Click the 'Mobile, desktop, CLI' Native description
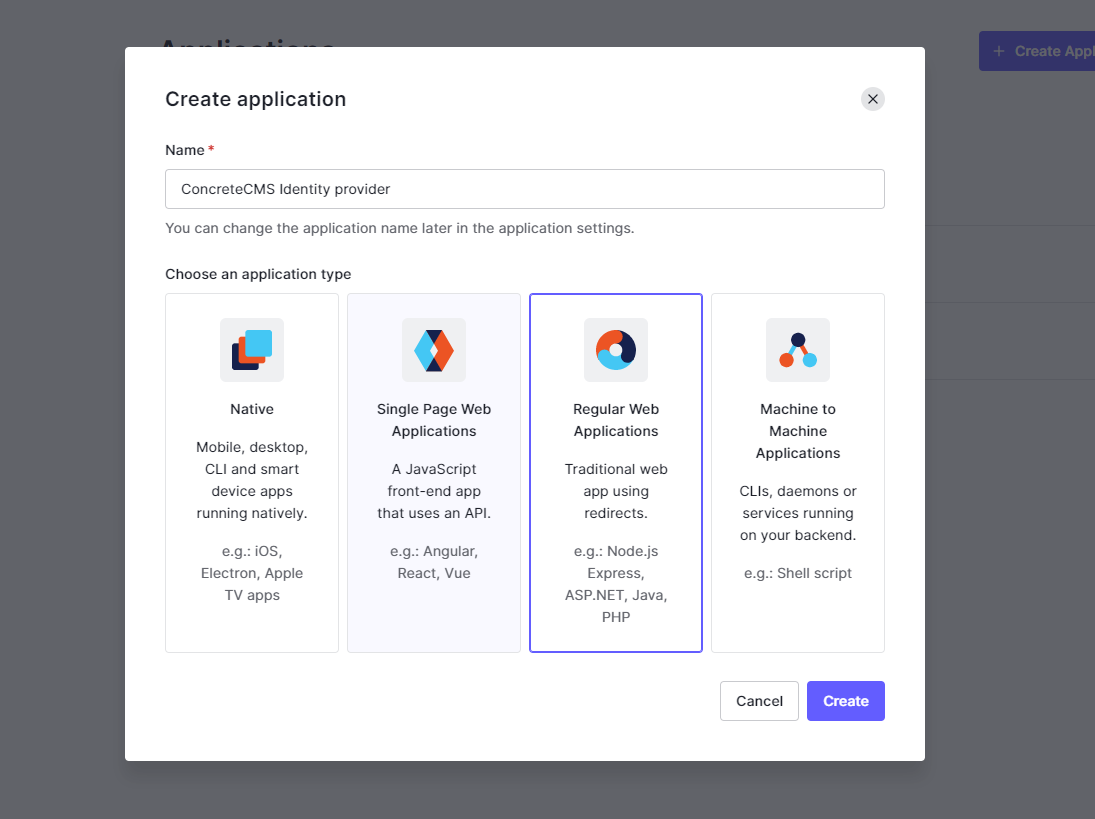The height and width of the screenshot is (819, 1095). (x=252, y=480)
